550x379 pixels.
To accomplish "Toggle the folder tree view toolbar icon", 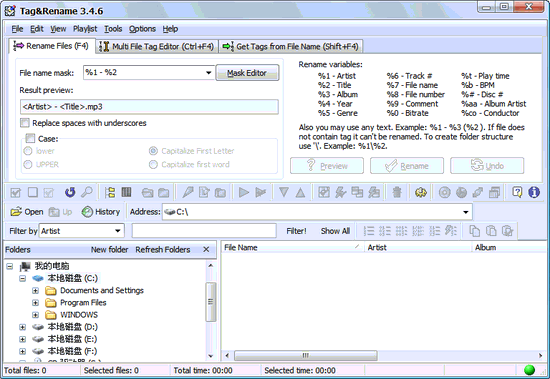I will coord(110,192).
